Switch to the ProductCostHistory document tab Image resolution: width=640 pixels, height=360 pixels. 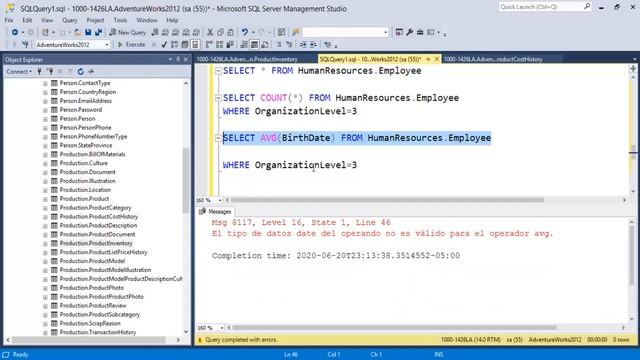point(493,60)
